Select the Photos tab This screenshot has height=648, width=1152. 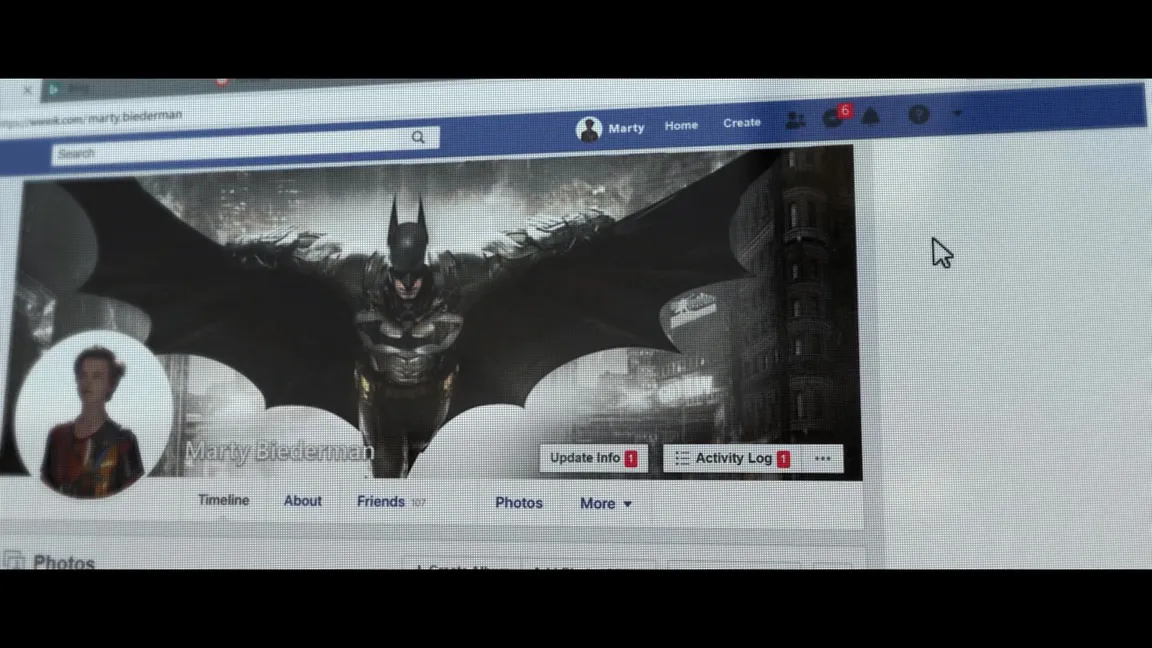[518, 503]
